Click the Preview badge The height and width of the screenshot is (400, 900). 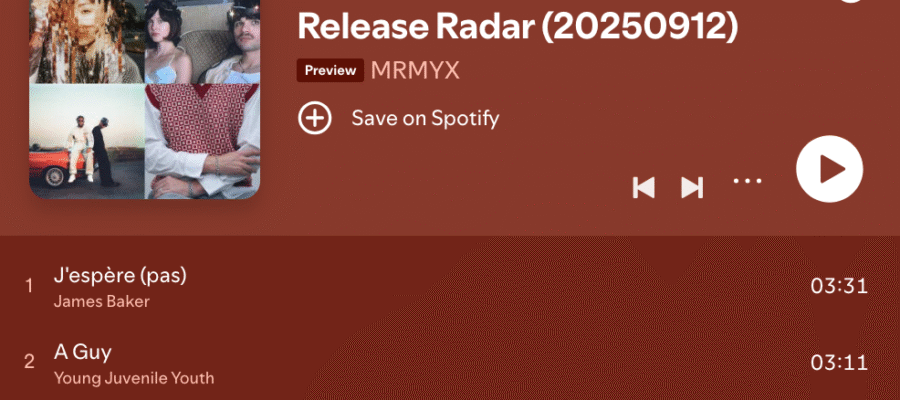pyautogui.click(x=330, y=71)
